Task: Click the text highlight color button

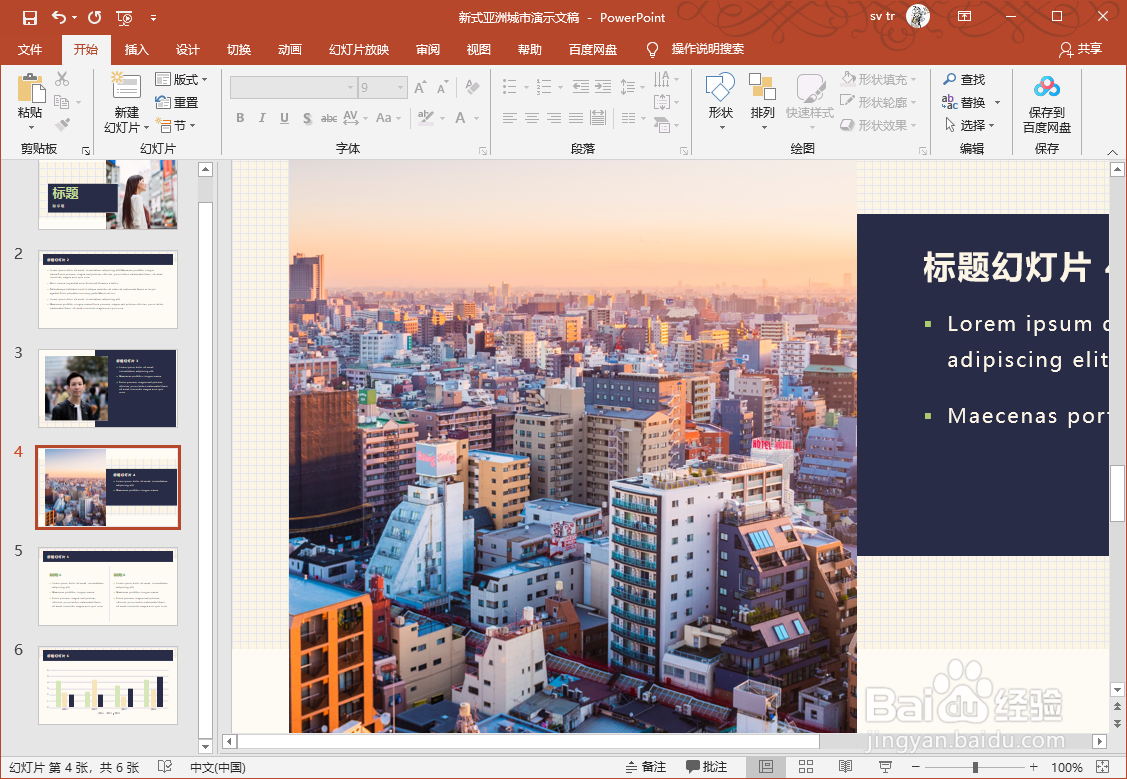Action: (426, 117)
